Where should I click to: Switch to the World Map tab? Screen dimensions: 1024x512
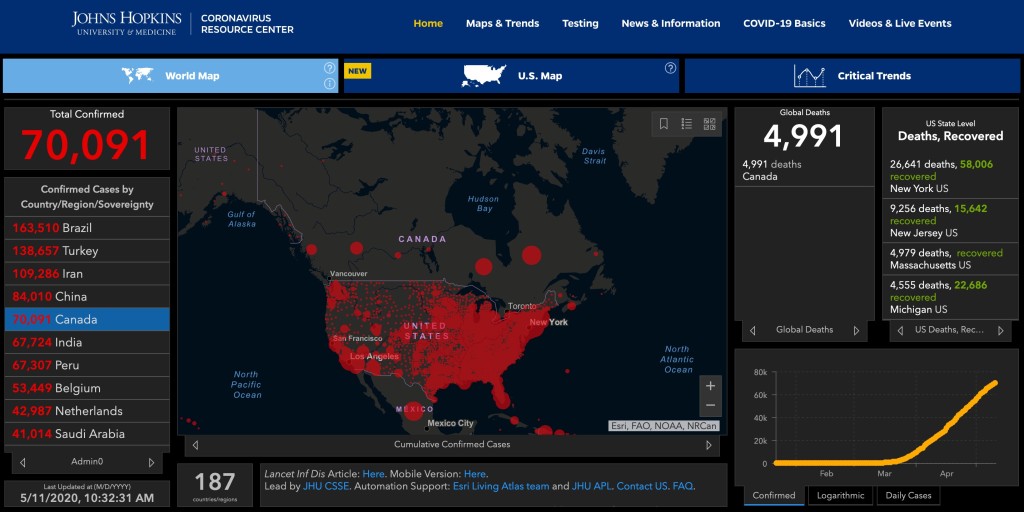[x=170, y=76]
